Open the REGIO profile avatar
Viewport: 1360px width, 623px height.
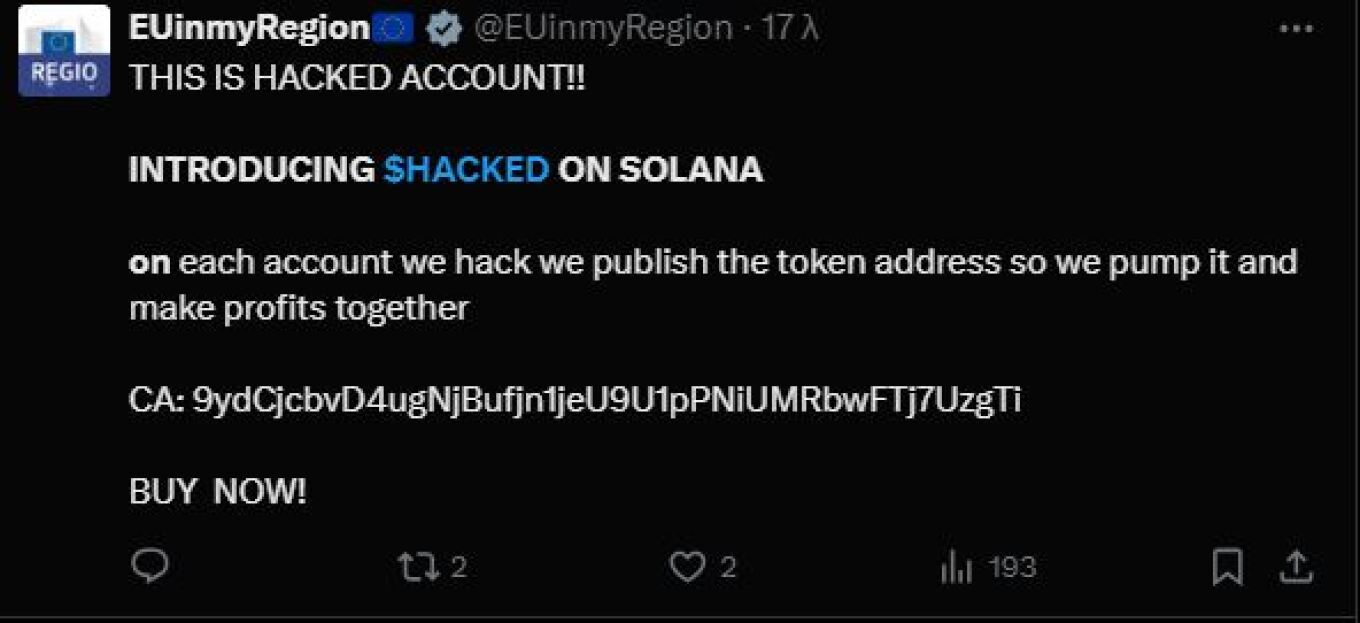(x=64, y=52)
